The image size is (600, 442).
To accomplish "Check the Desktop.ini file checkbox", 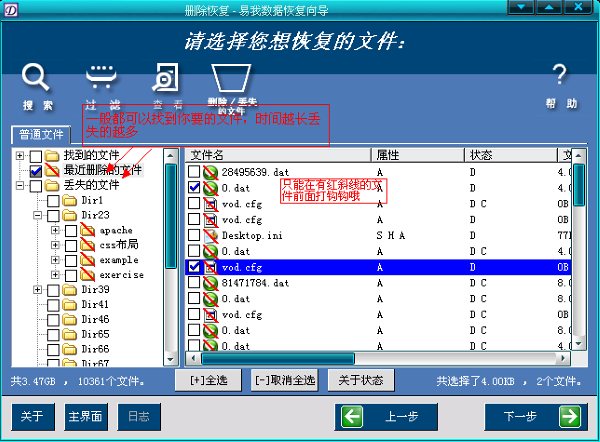I will [x=194, y=235].
